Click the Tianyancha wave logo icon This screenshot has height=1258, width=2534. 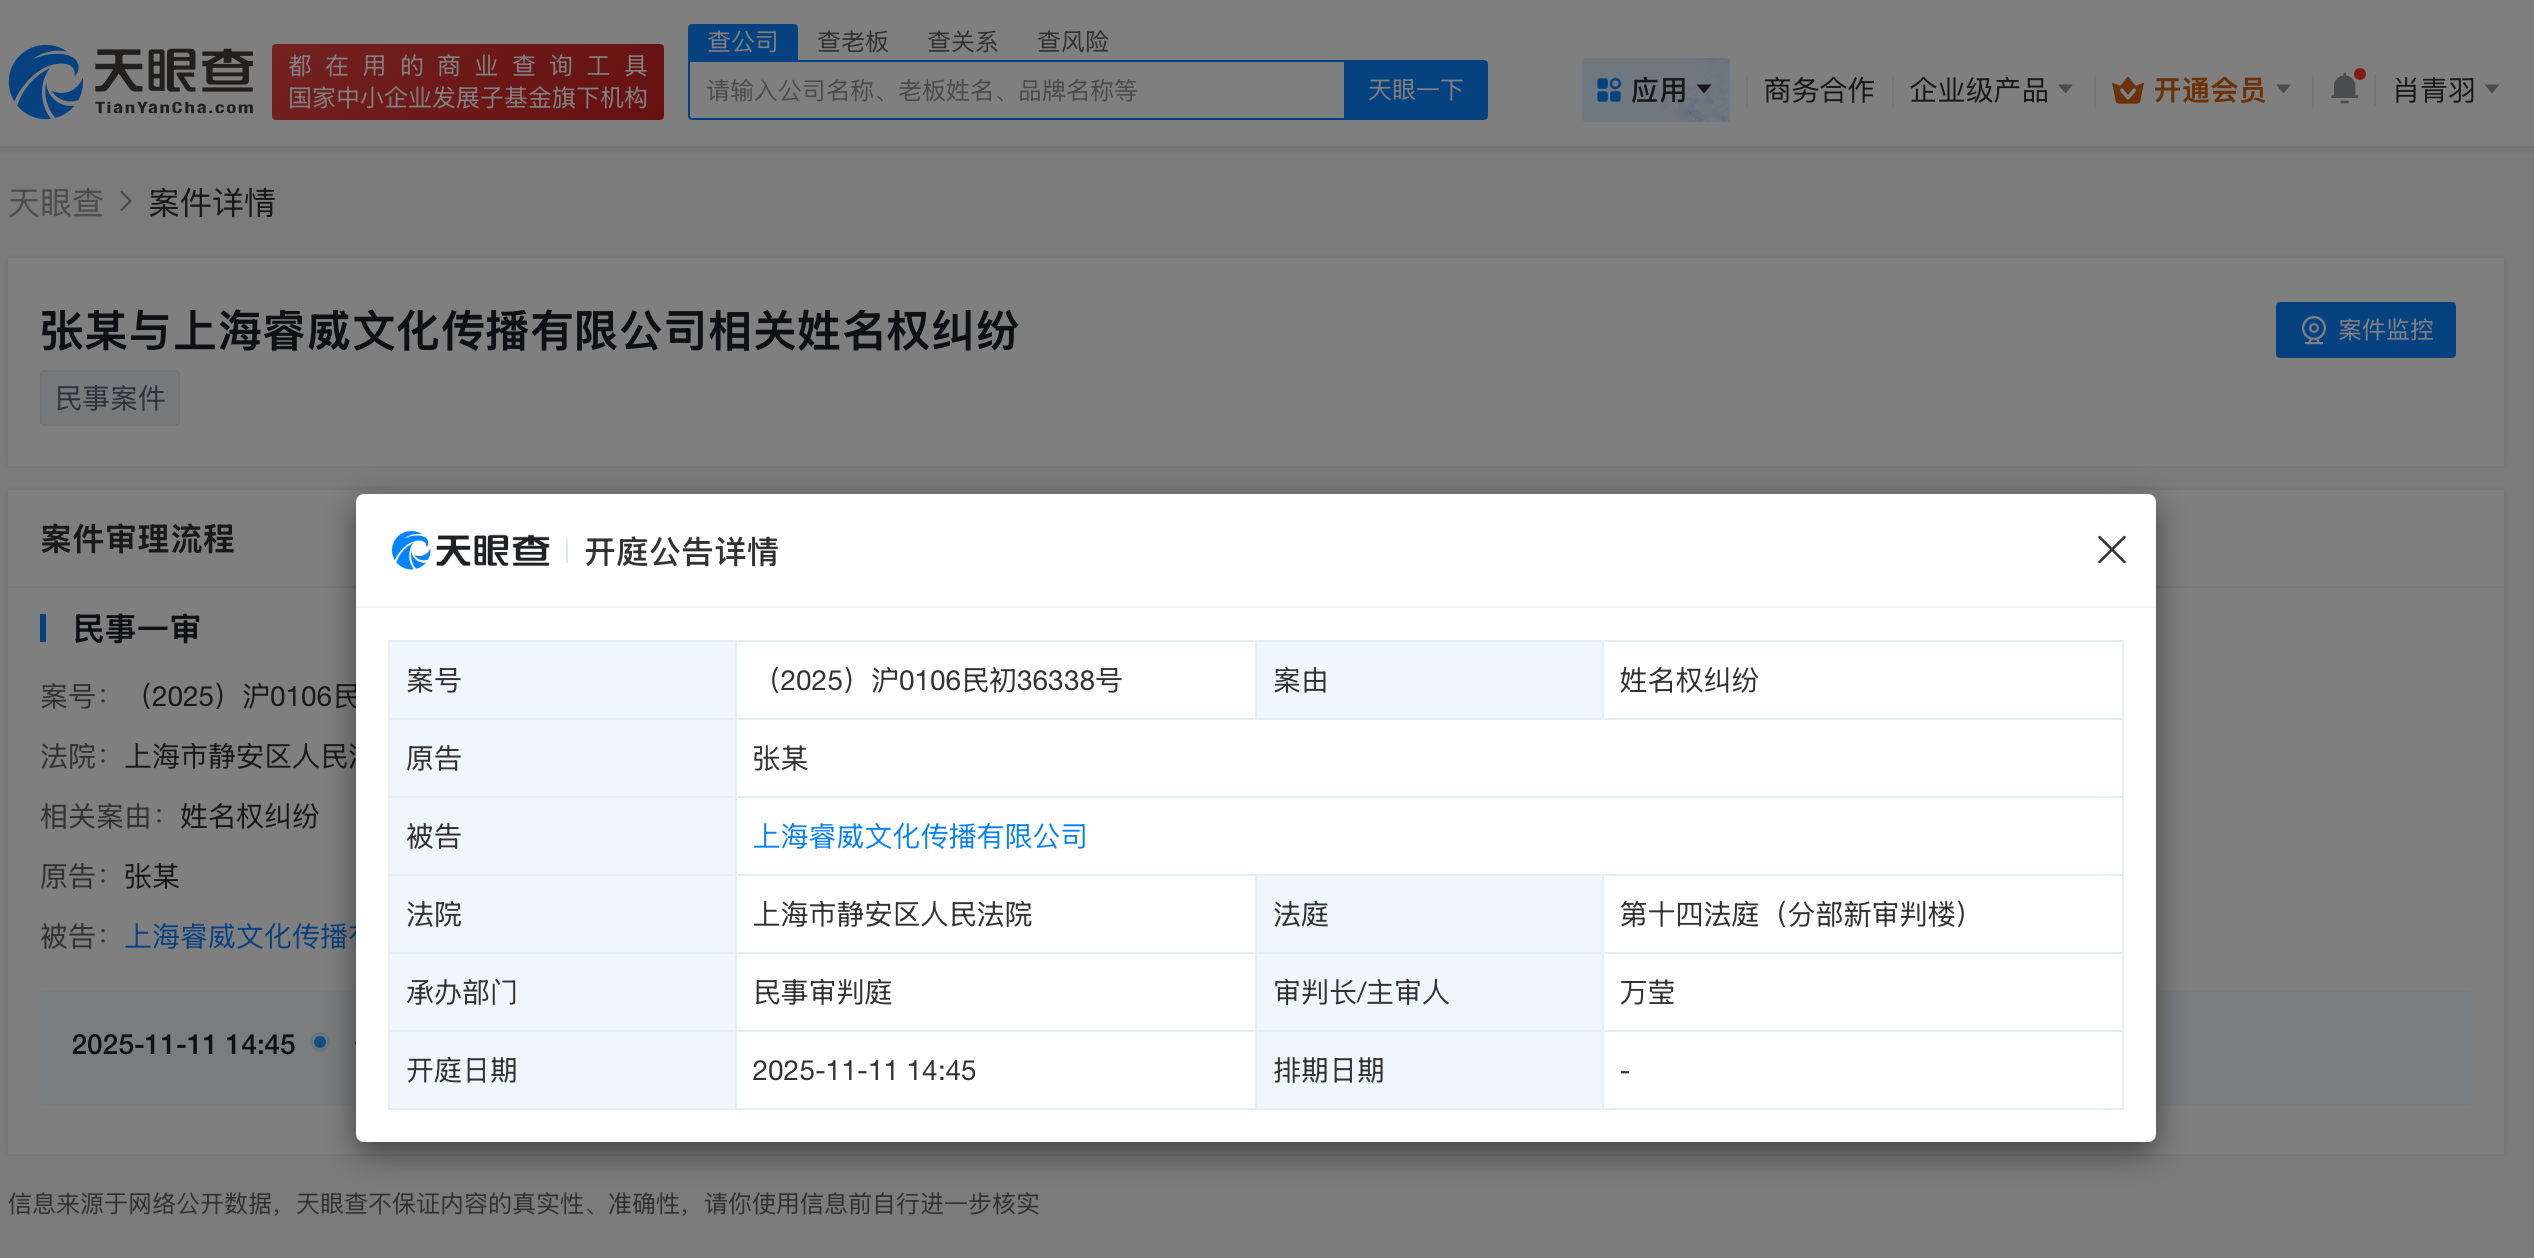(47, 80)
